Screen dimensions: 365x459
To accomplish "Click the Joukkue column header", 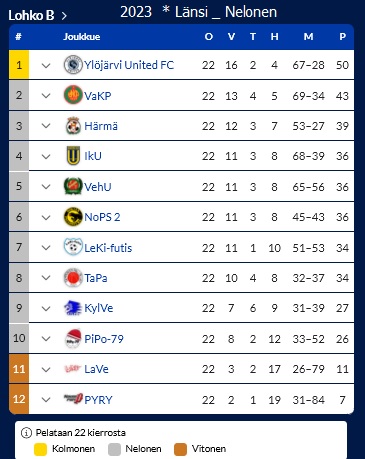I will pos(82,37).
